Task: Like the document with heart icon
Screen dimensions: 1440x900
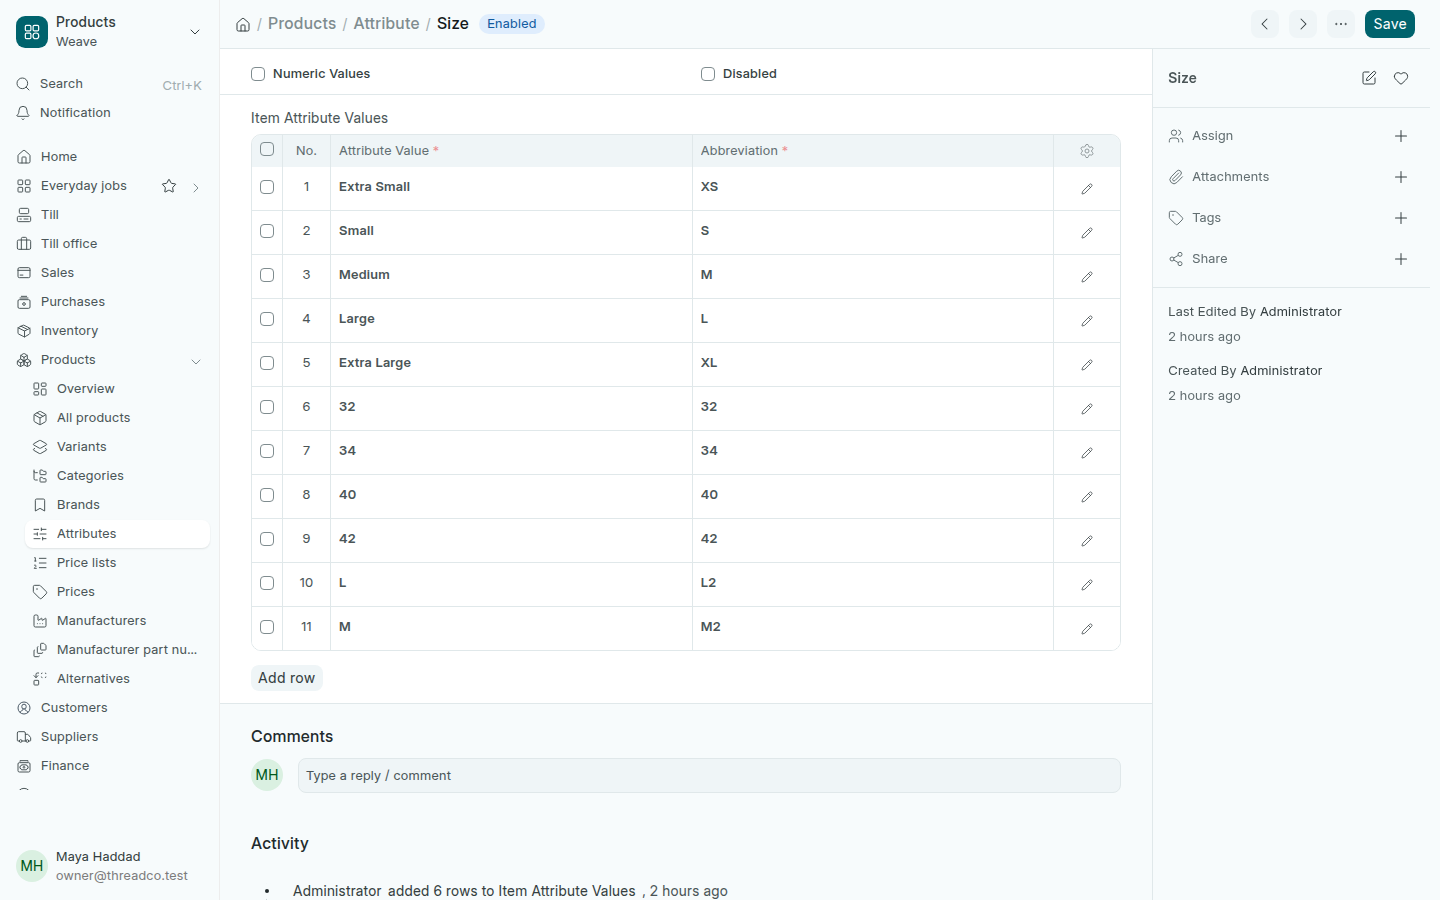Action: click(x=1401, y=78)
